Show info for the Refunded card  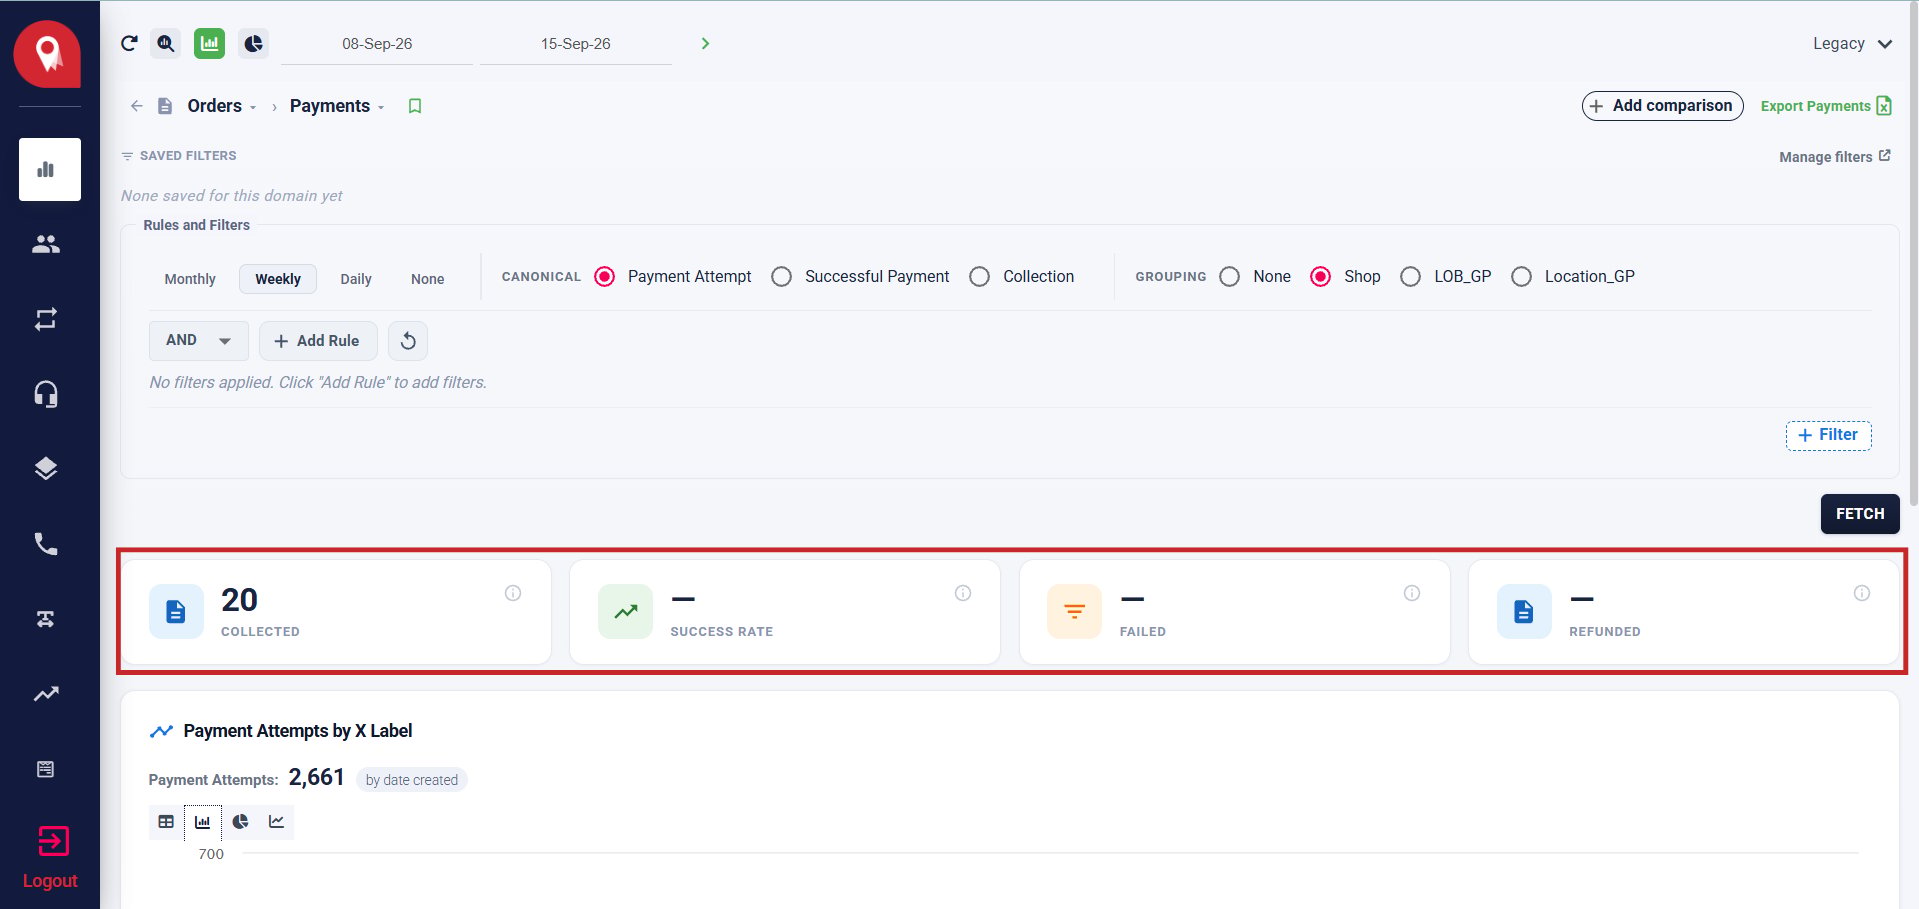point(1862,593)
